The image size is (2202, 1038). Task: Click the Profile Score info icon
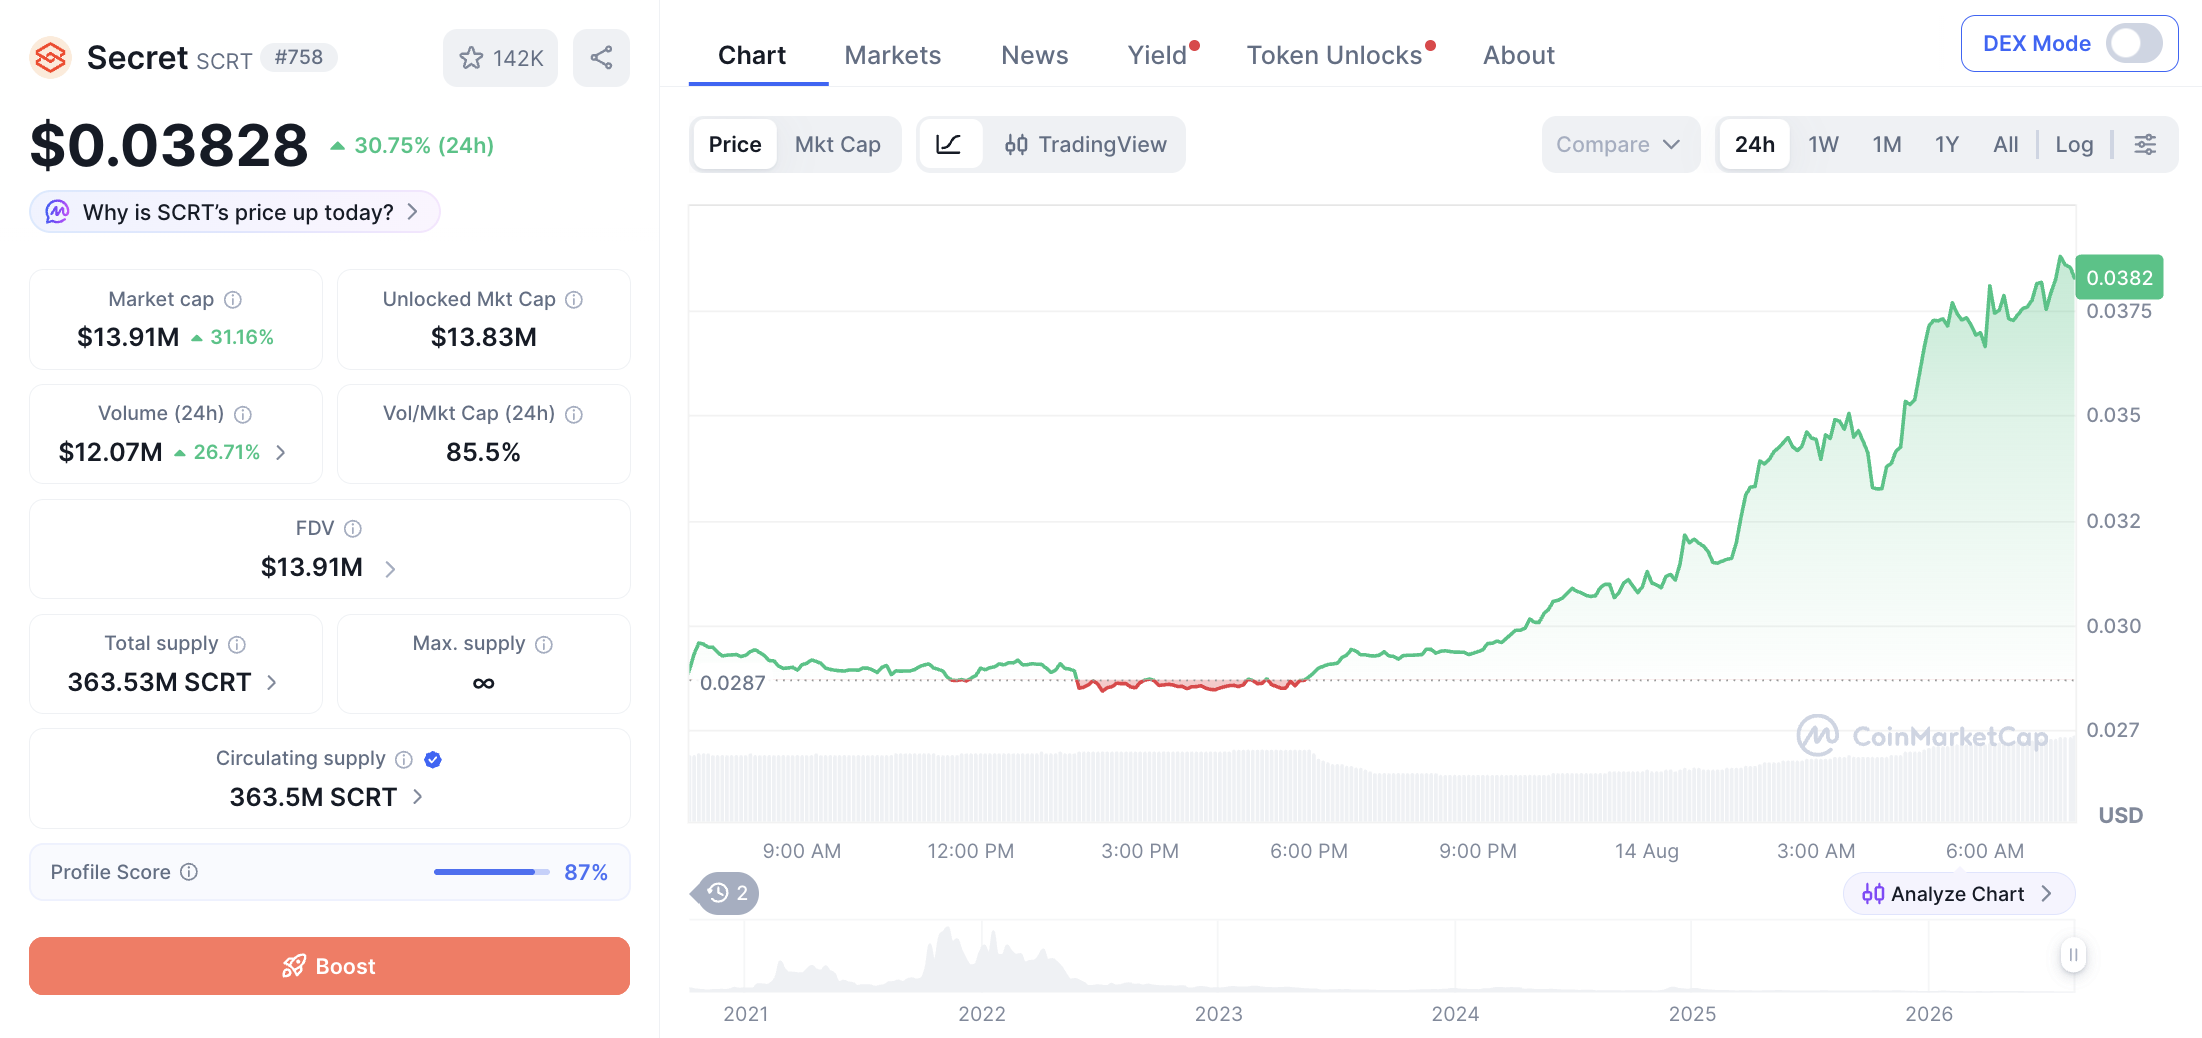click(189, 872)
